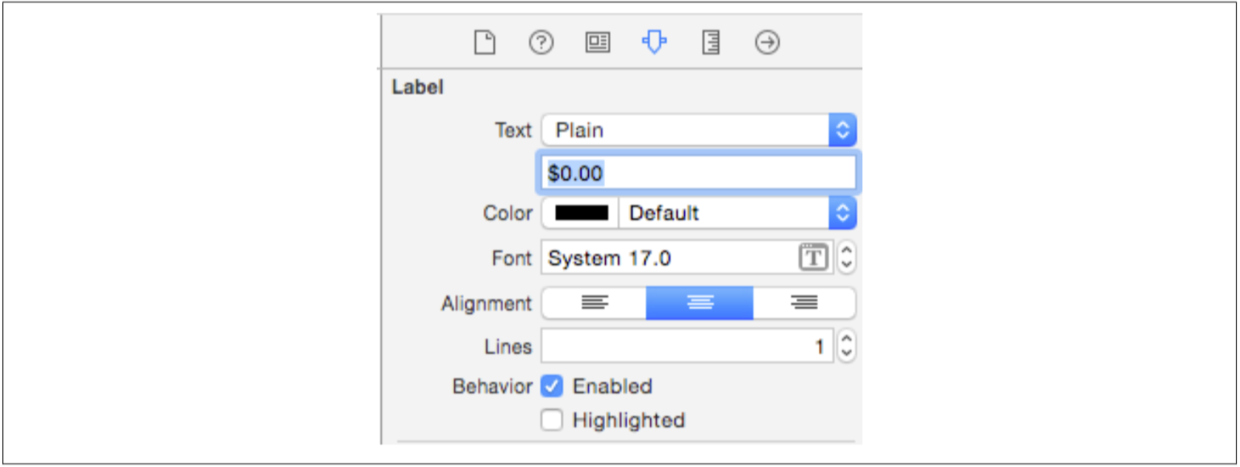Align label text to the right
1240x467 pixels.
[804, 303]
